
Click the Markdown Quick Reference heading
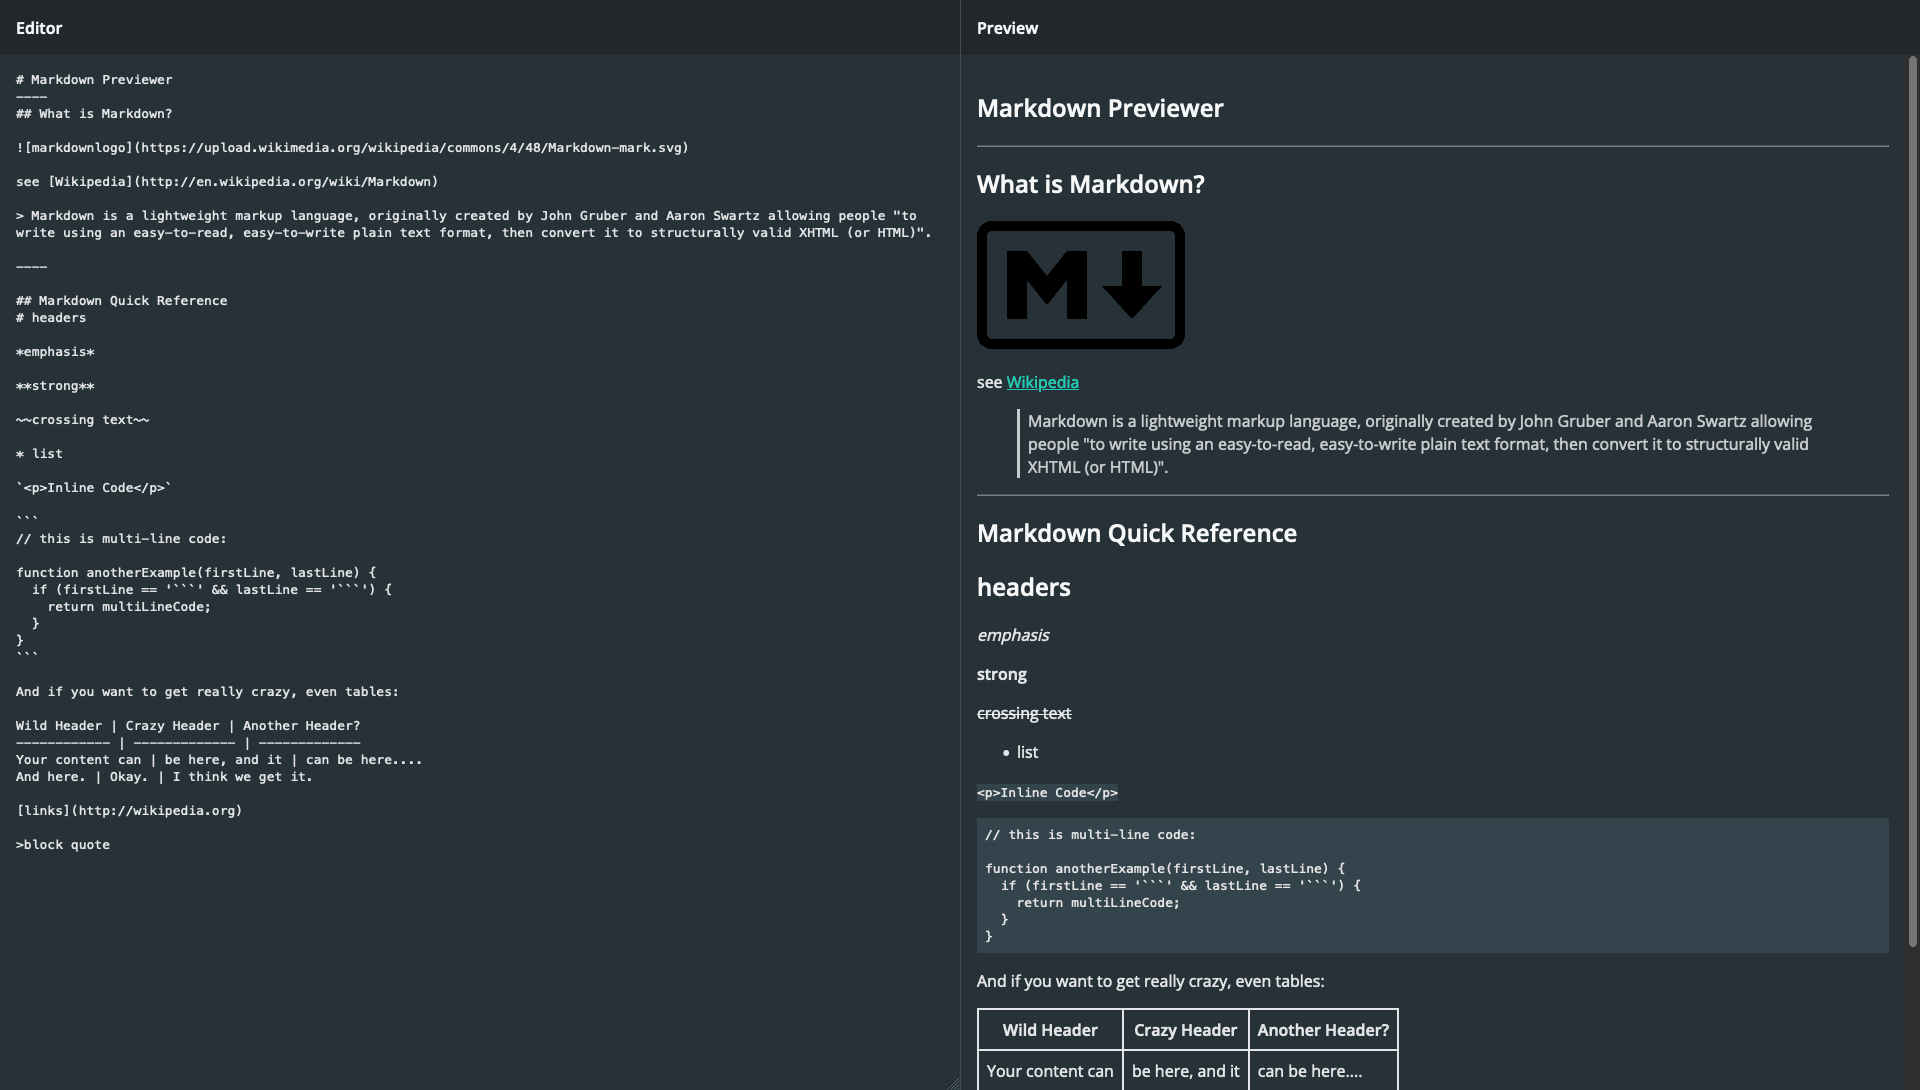[x=1137, y=533]
